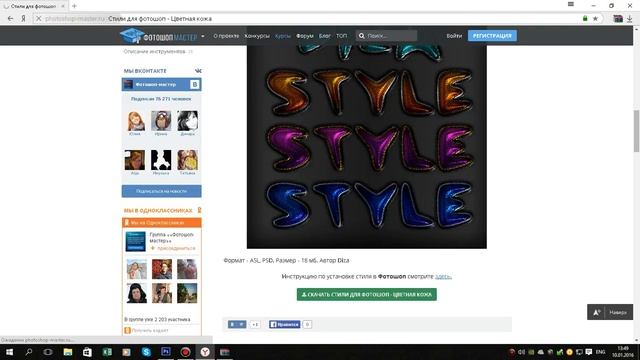The image size is (640, 360).
Task: Open the orange 'Мы на Одноклассниках' header
Action: click(x=161, y=222)
